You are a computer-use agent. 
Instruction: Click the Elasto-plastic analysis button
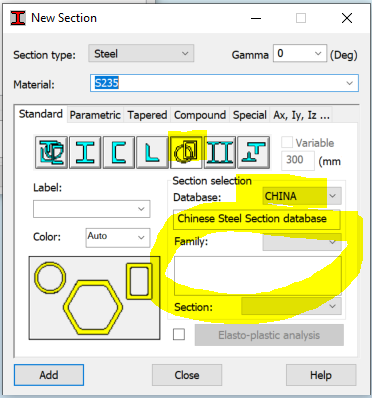point(269,335)
